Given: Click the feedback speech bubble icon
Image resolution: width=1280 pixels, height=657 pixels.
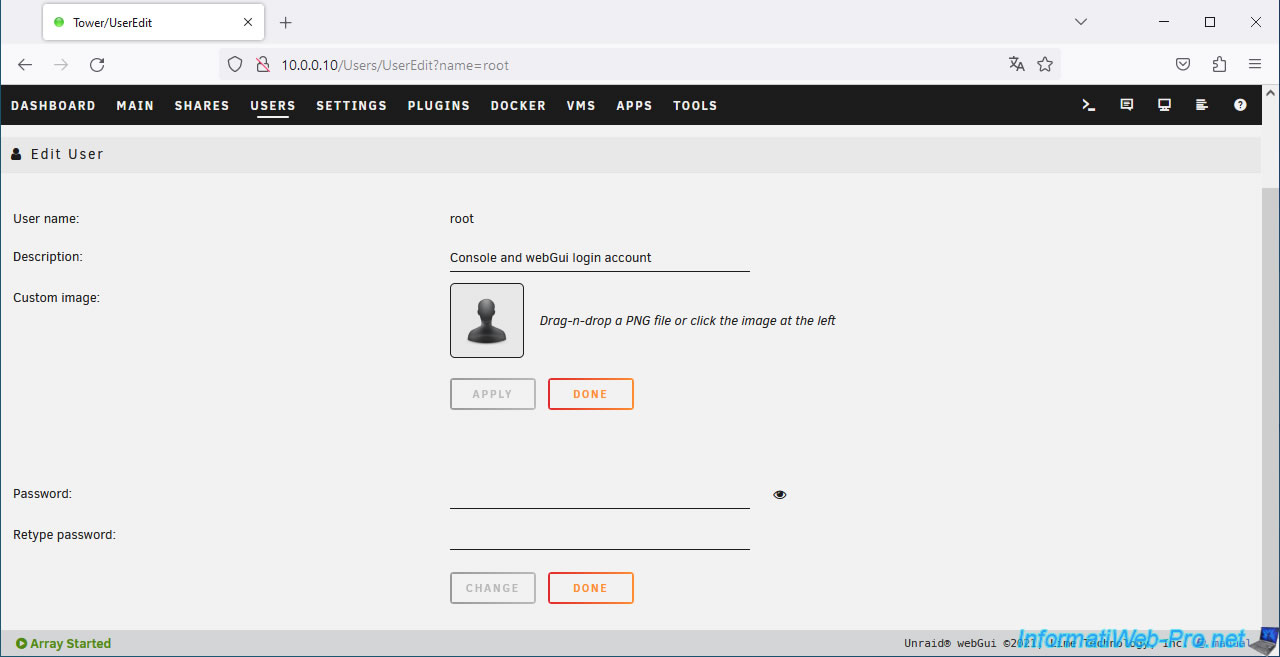Looking at the screenshot, I should [1127, 105].
